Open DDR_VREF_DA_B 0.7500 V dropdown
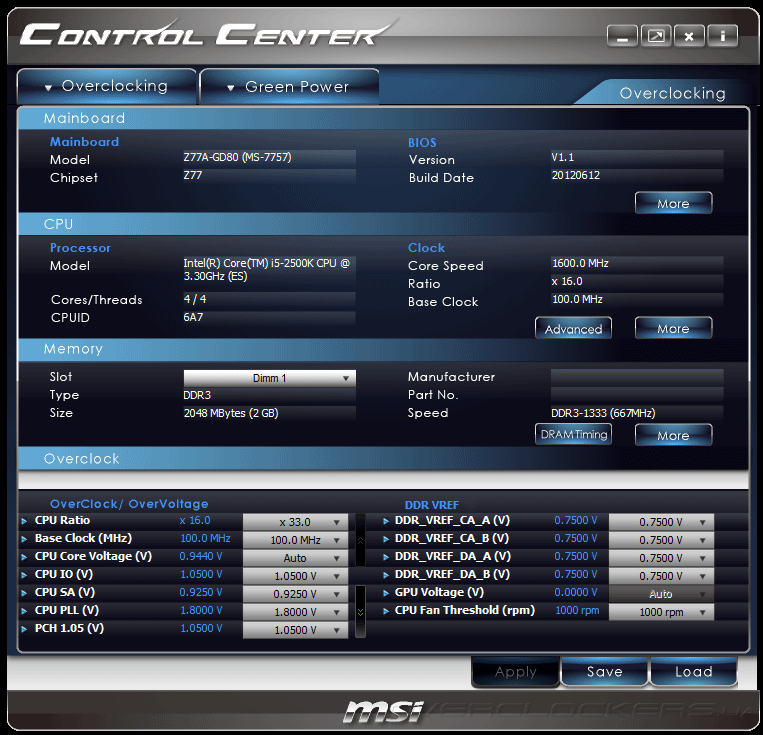Viewport: 763px width, 735px height. point(661,576)
